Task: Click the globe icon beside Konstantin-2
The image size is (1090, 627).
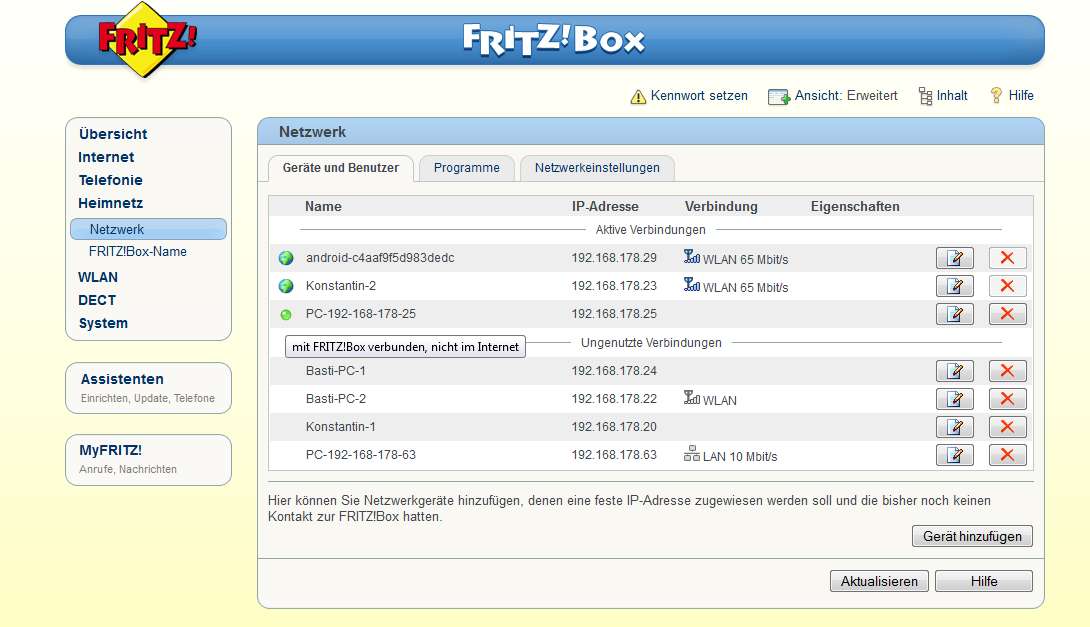Action: point(286,286)
